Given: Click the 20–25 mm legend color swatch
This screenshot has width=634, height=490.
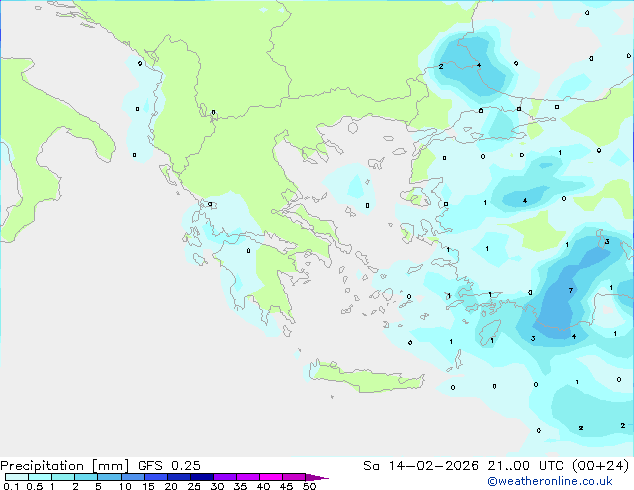Looking at the screenshot, I should pos(179,477).
